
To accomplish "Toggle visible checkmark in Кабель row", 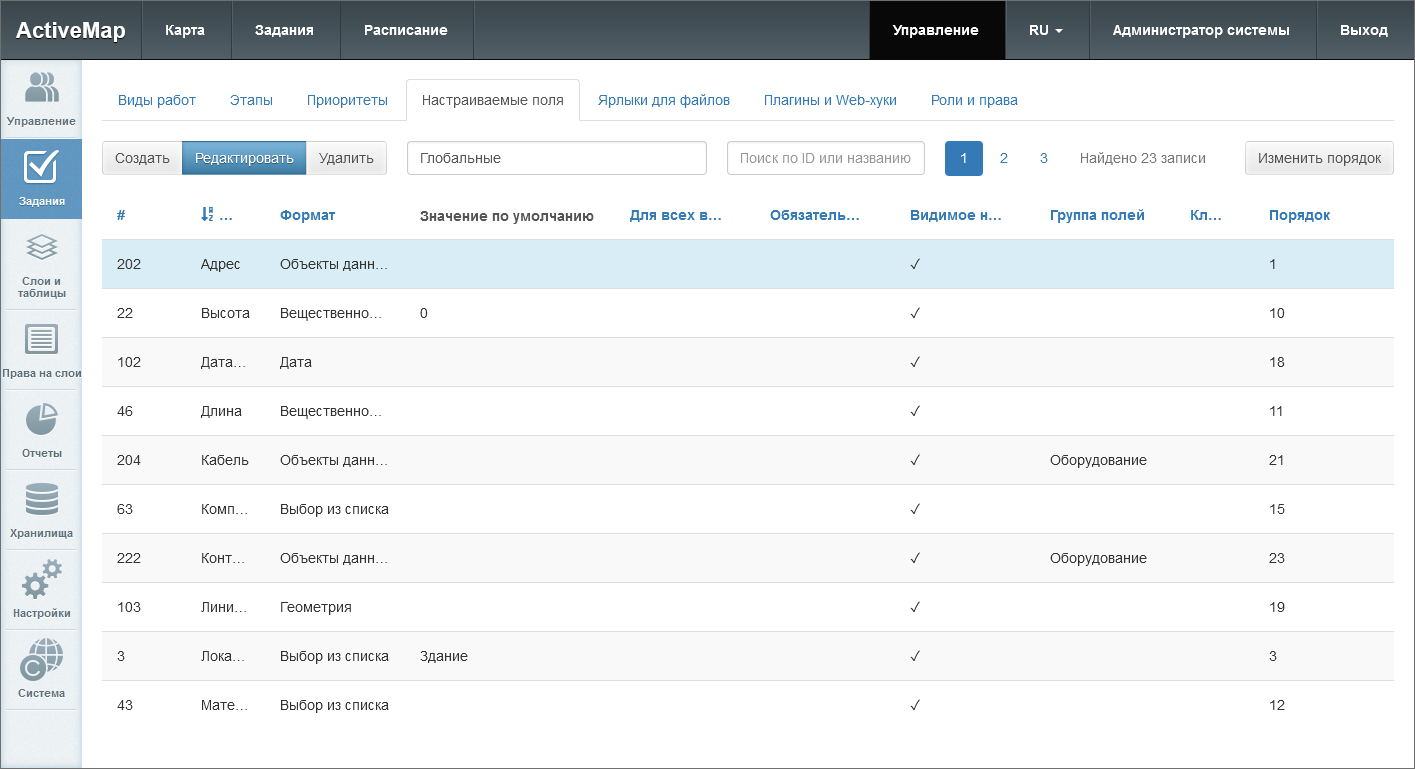I will point(915,460).
